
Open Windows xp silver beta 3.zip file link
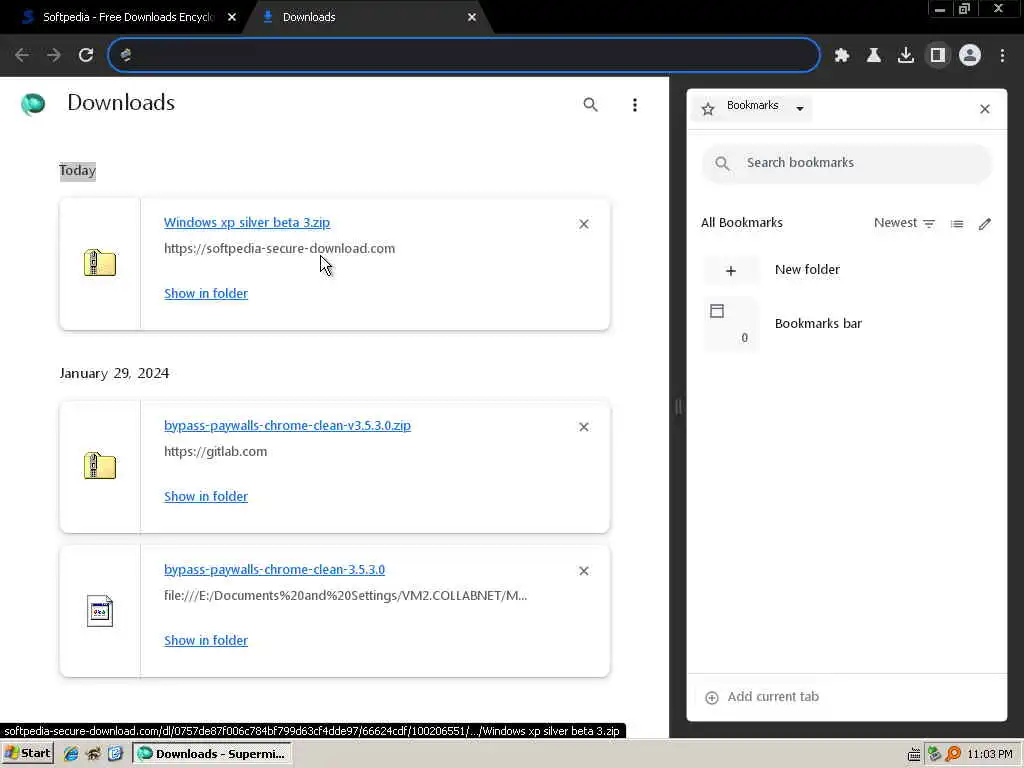click(247, 222)
